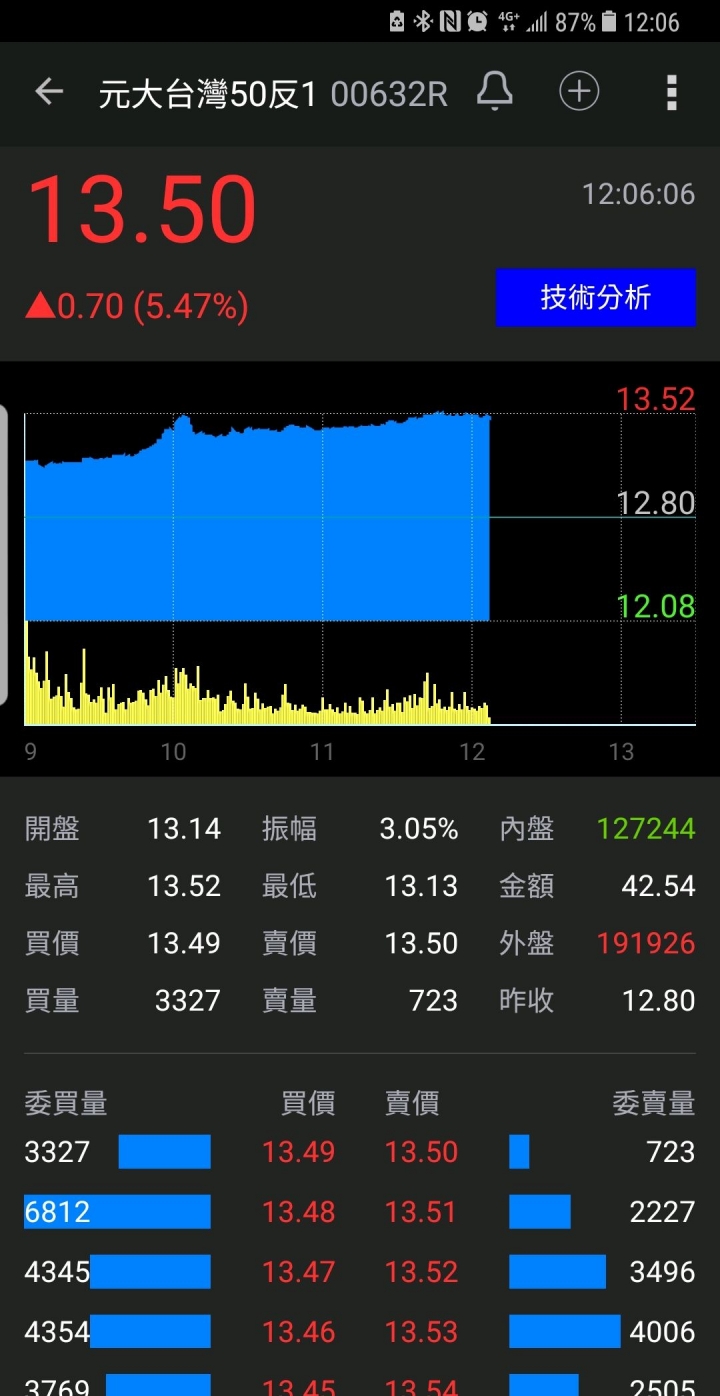Tap the Bluetooth status bar icon
This screenshot has height=1396, width=720.
423,21
